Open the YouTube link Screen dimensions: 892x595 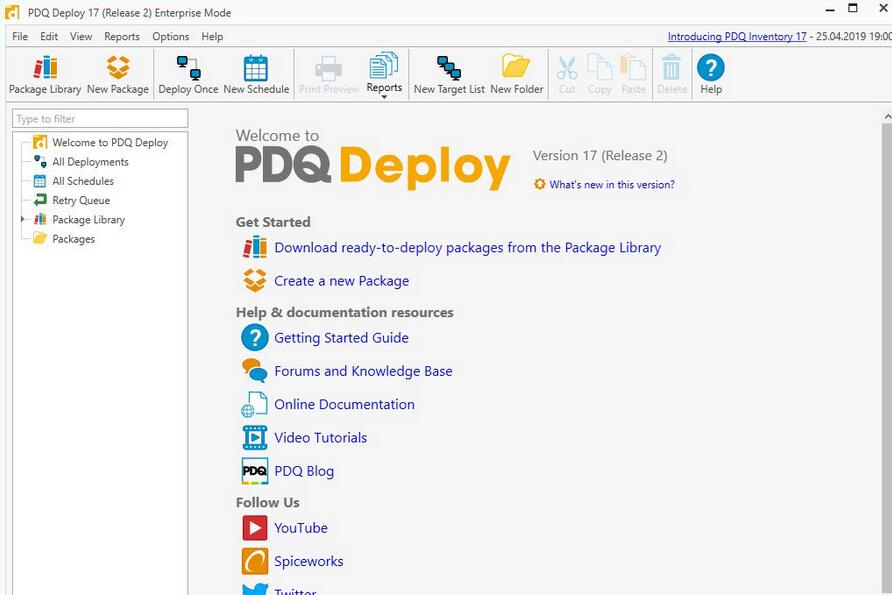[x=301, y=528]
